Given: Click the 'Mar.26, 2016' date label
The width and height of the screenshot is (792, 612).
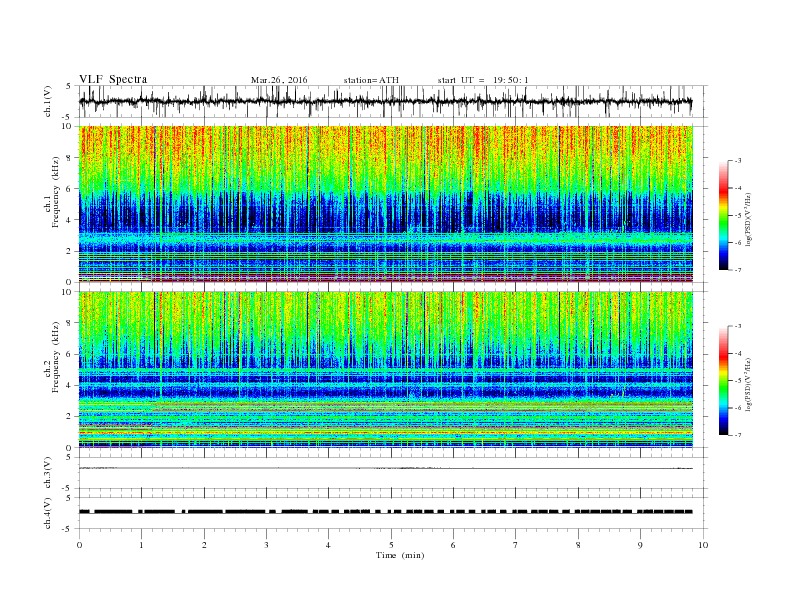Looking at the screenshot, I should (x=279, y=80).
